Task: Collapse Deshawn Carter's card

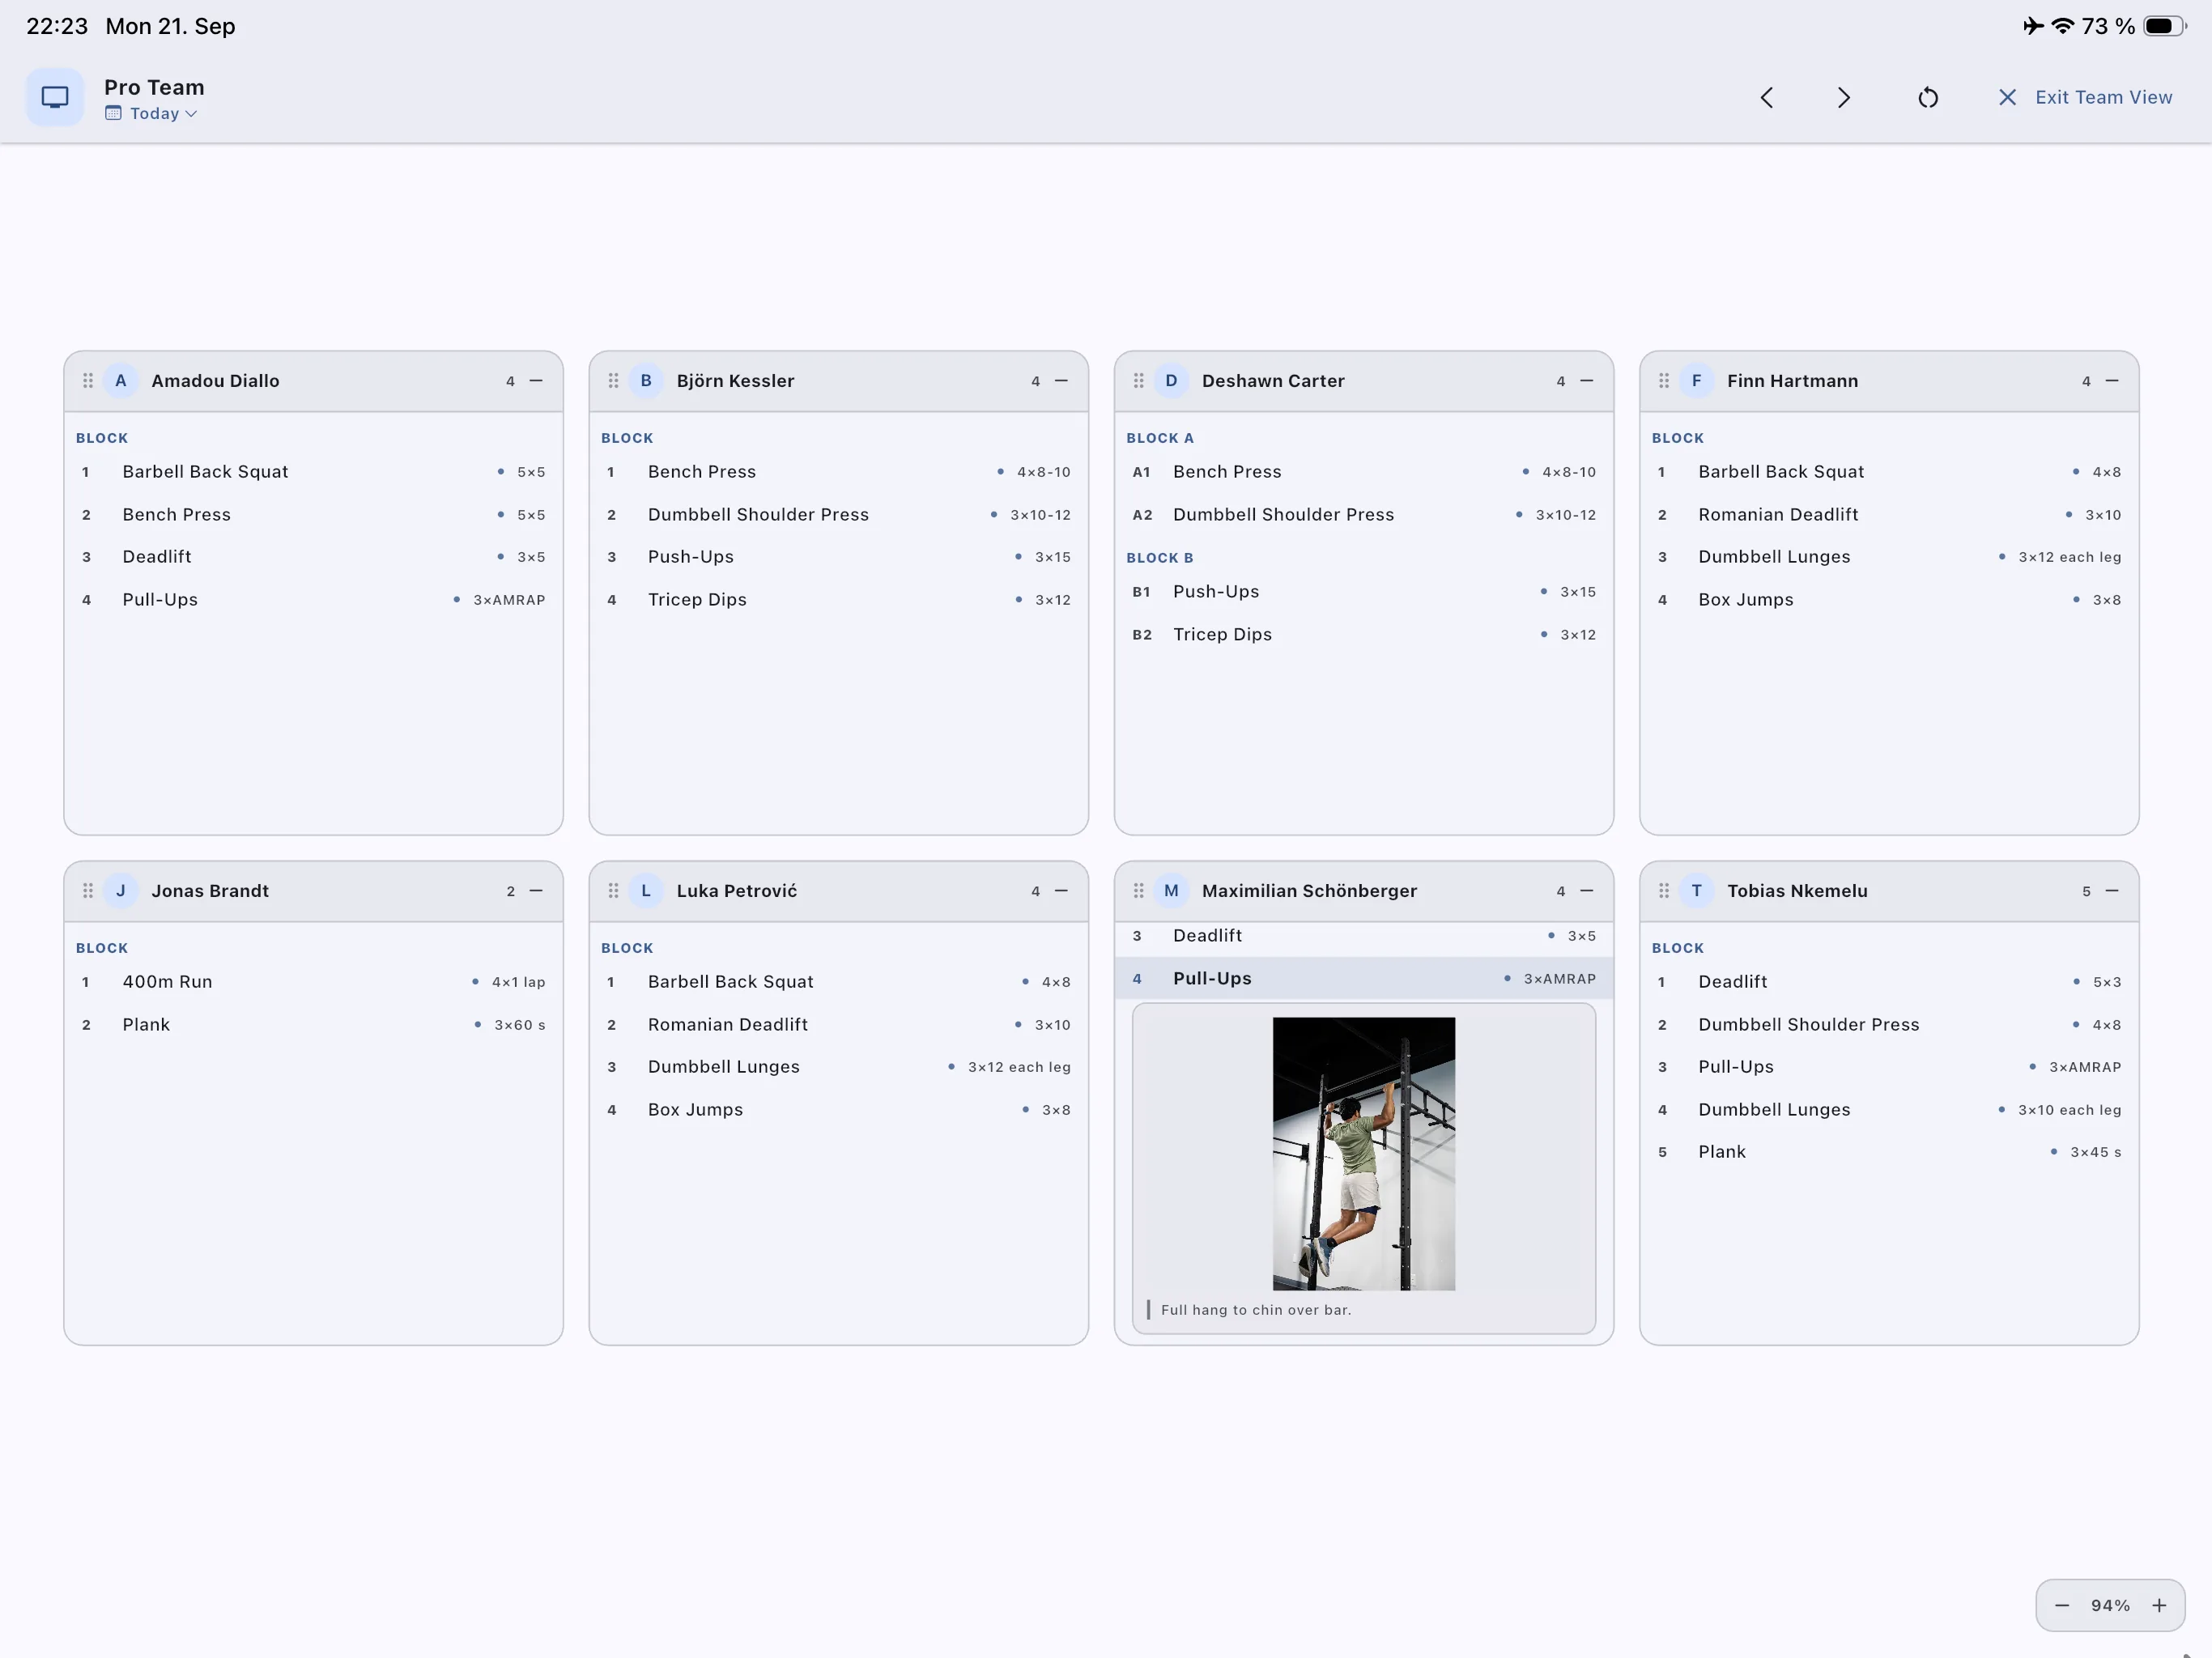Action: coord(1586,381)
